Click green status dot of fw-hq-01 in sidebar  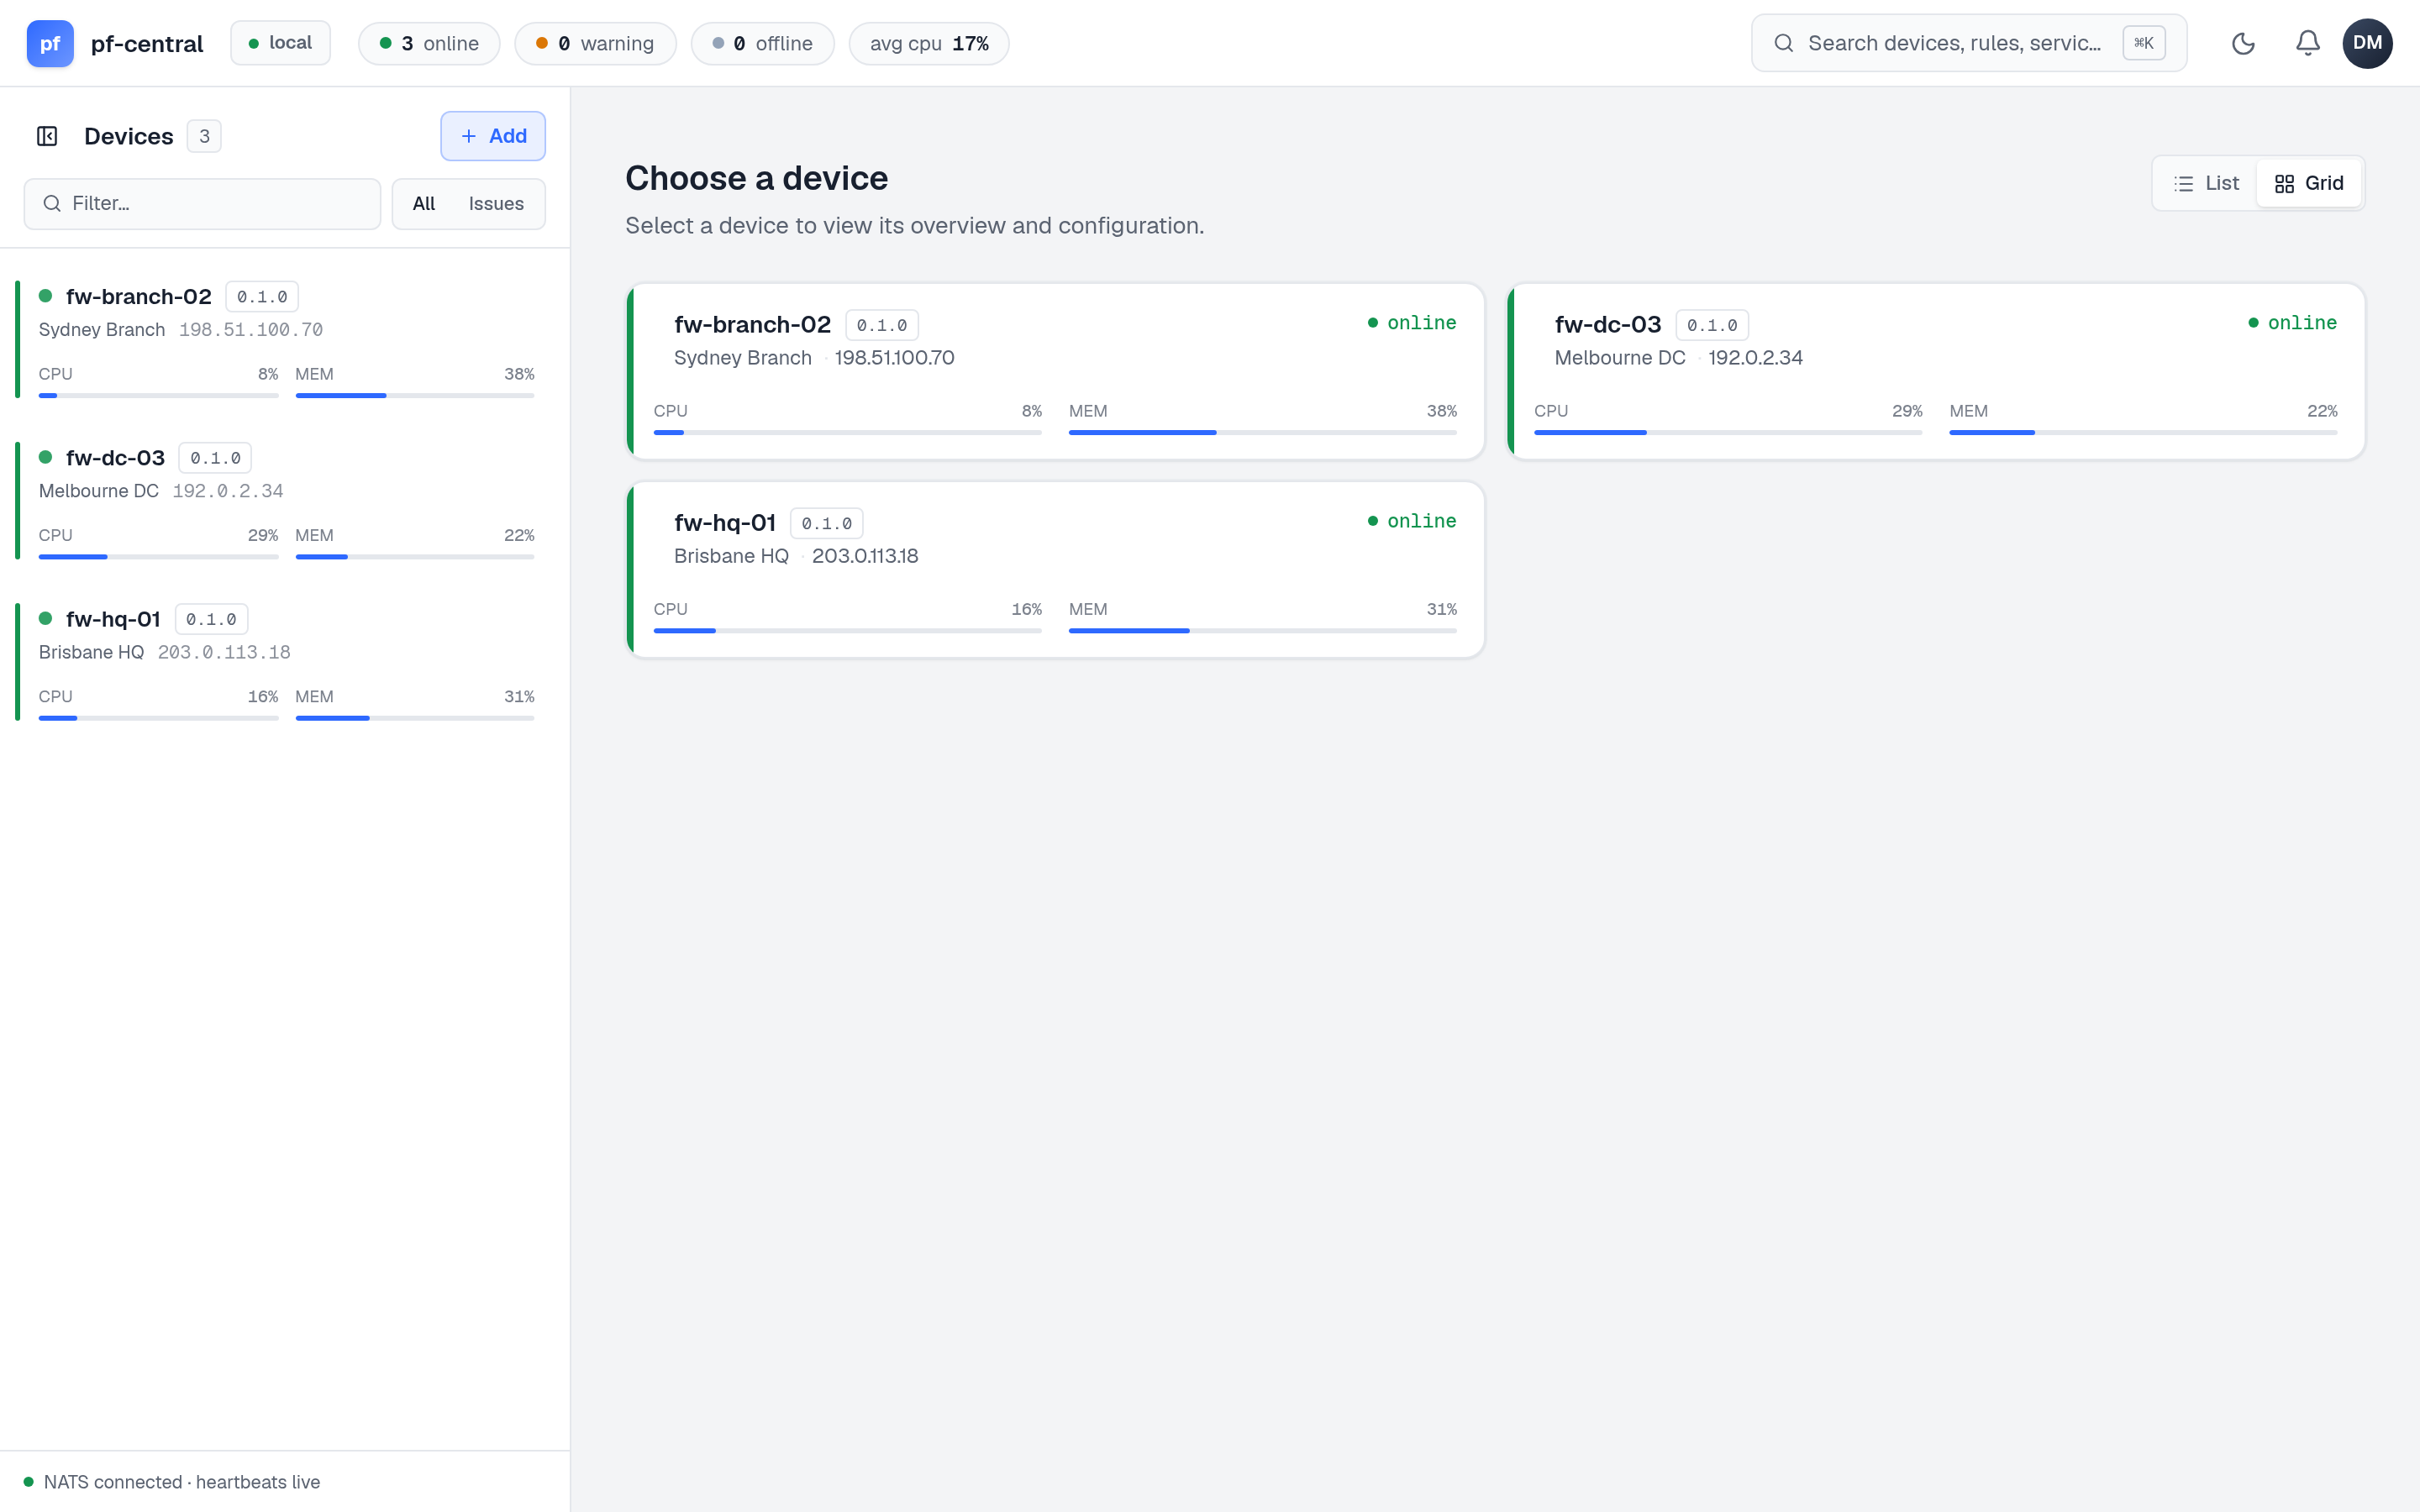coord(45,618)
